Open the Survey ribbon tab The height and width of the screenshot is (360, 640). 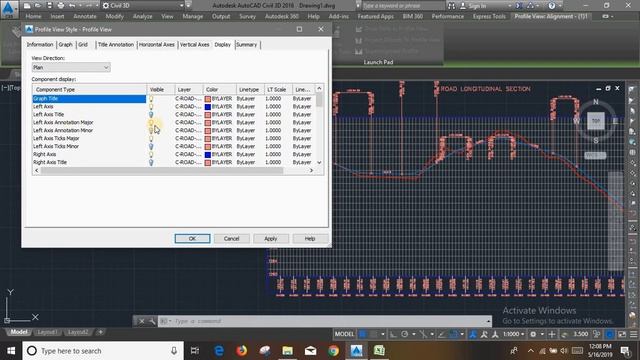tap(247, 16)
